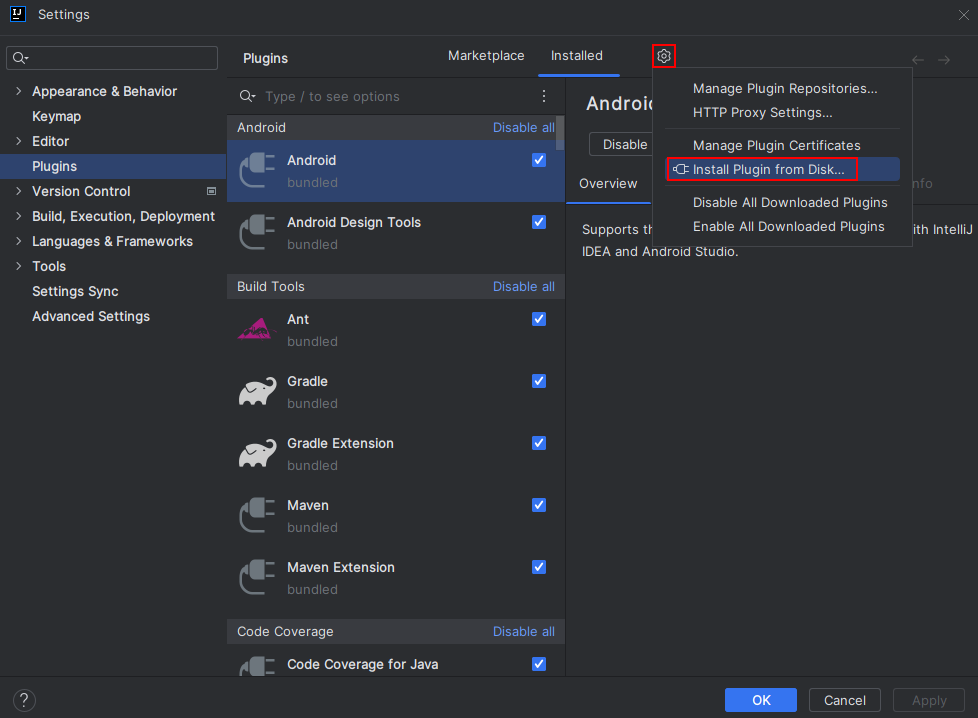Click the forward navigation arrow
The height and width of the screenshot is (718, 978).
pos(944,60)
